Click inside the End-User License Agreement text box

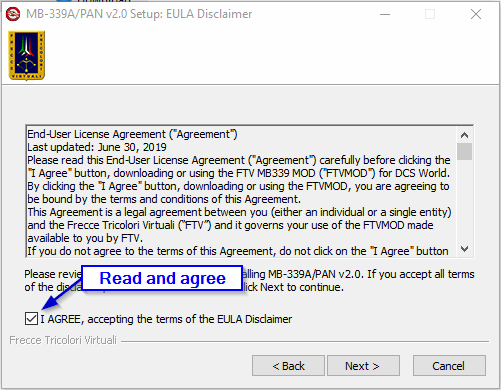[x=242, y=192]
